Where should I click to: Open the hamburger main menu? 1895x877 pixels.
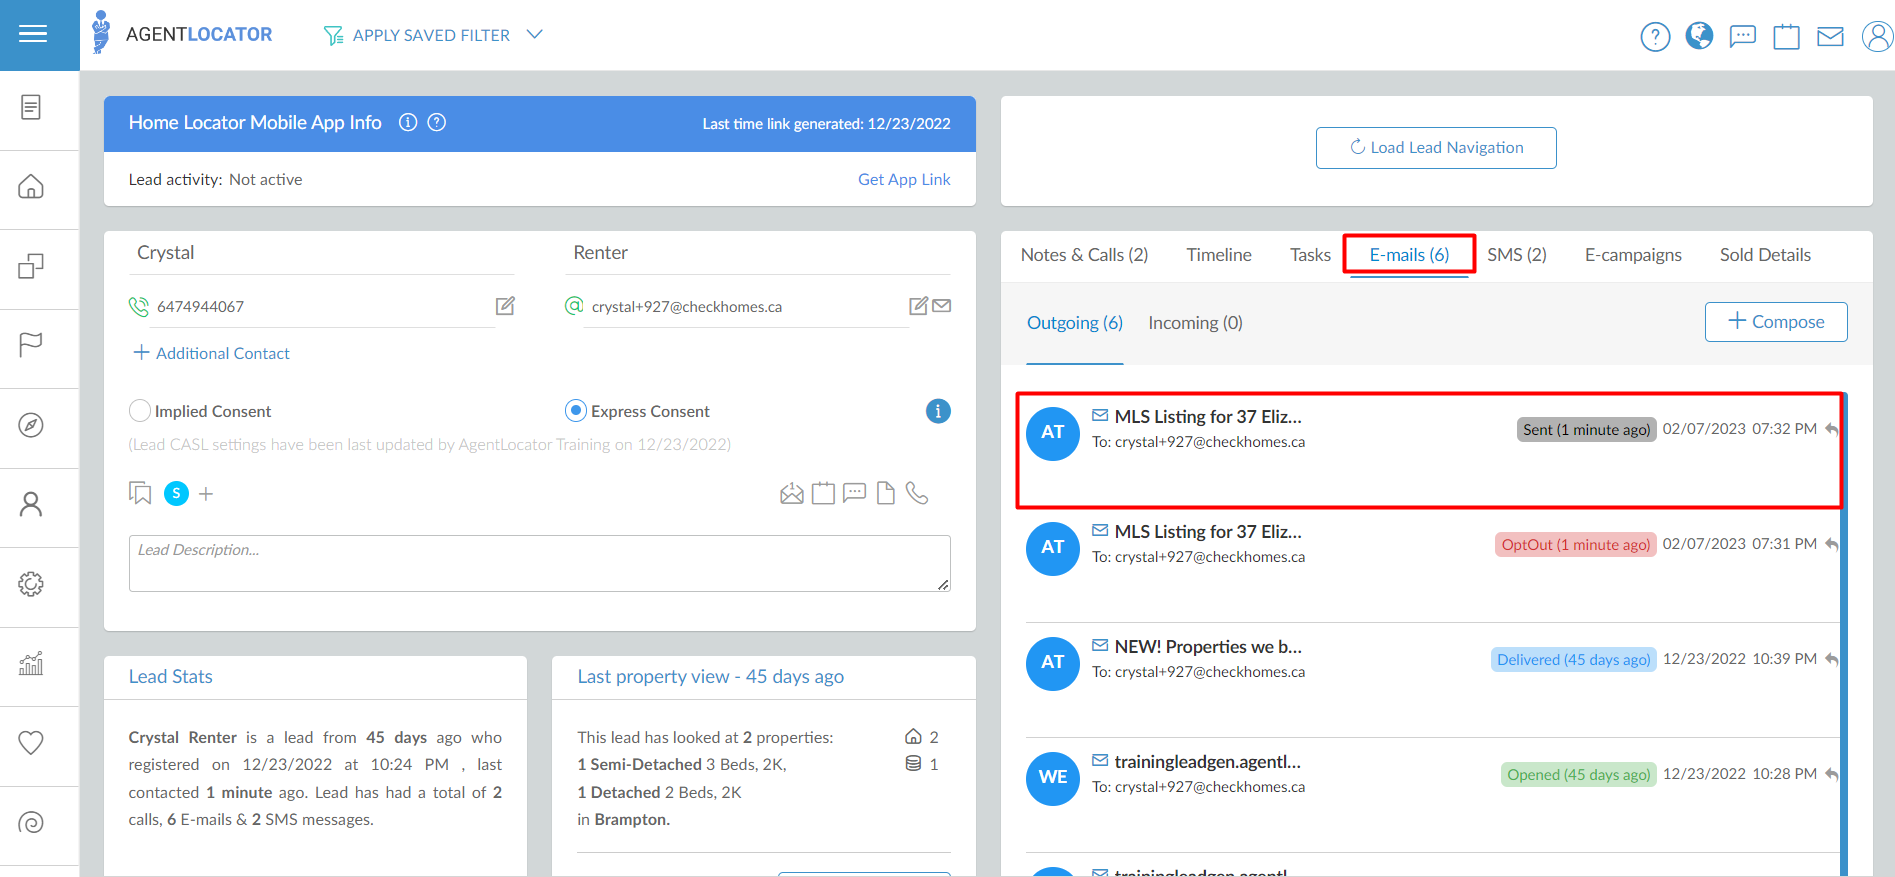click(33, 35)
